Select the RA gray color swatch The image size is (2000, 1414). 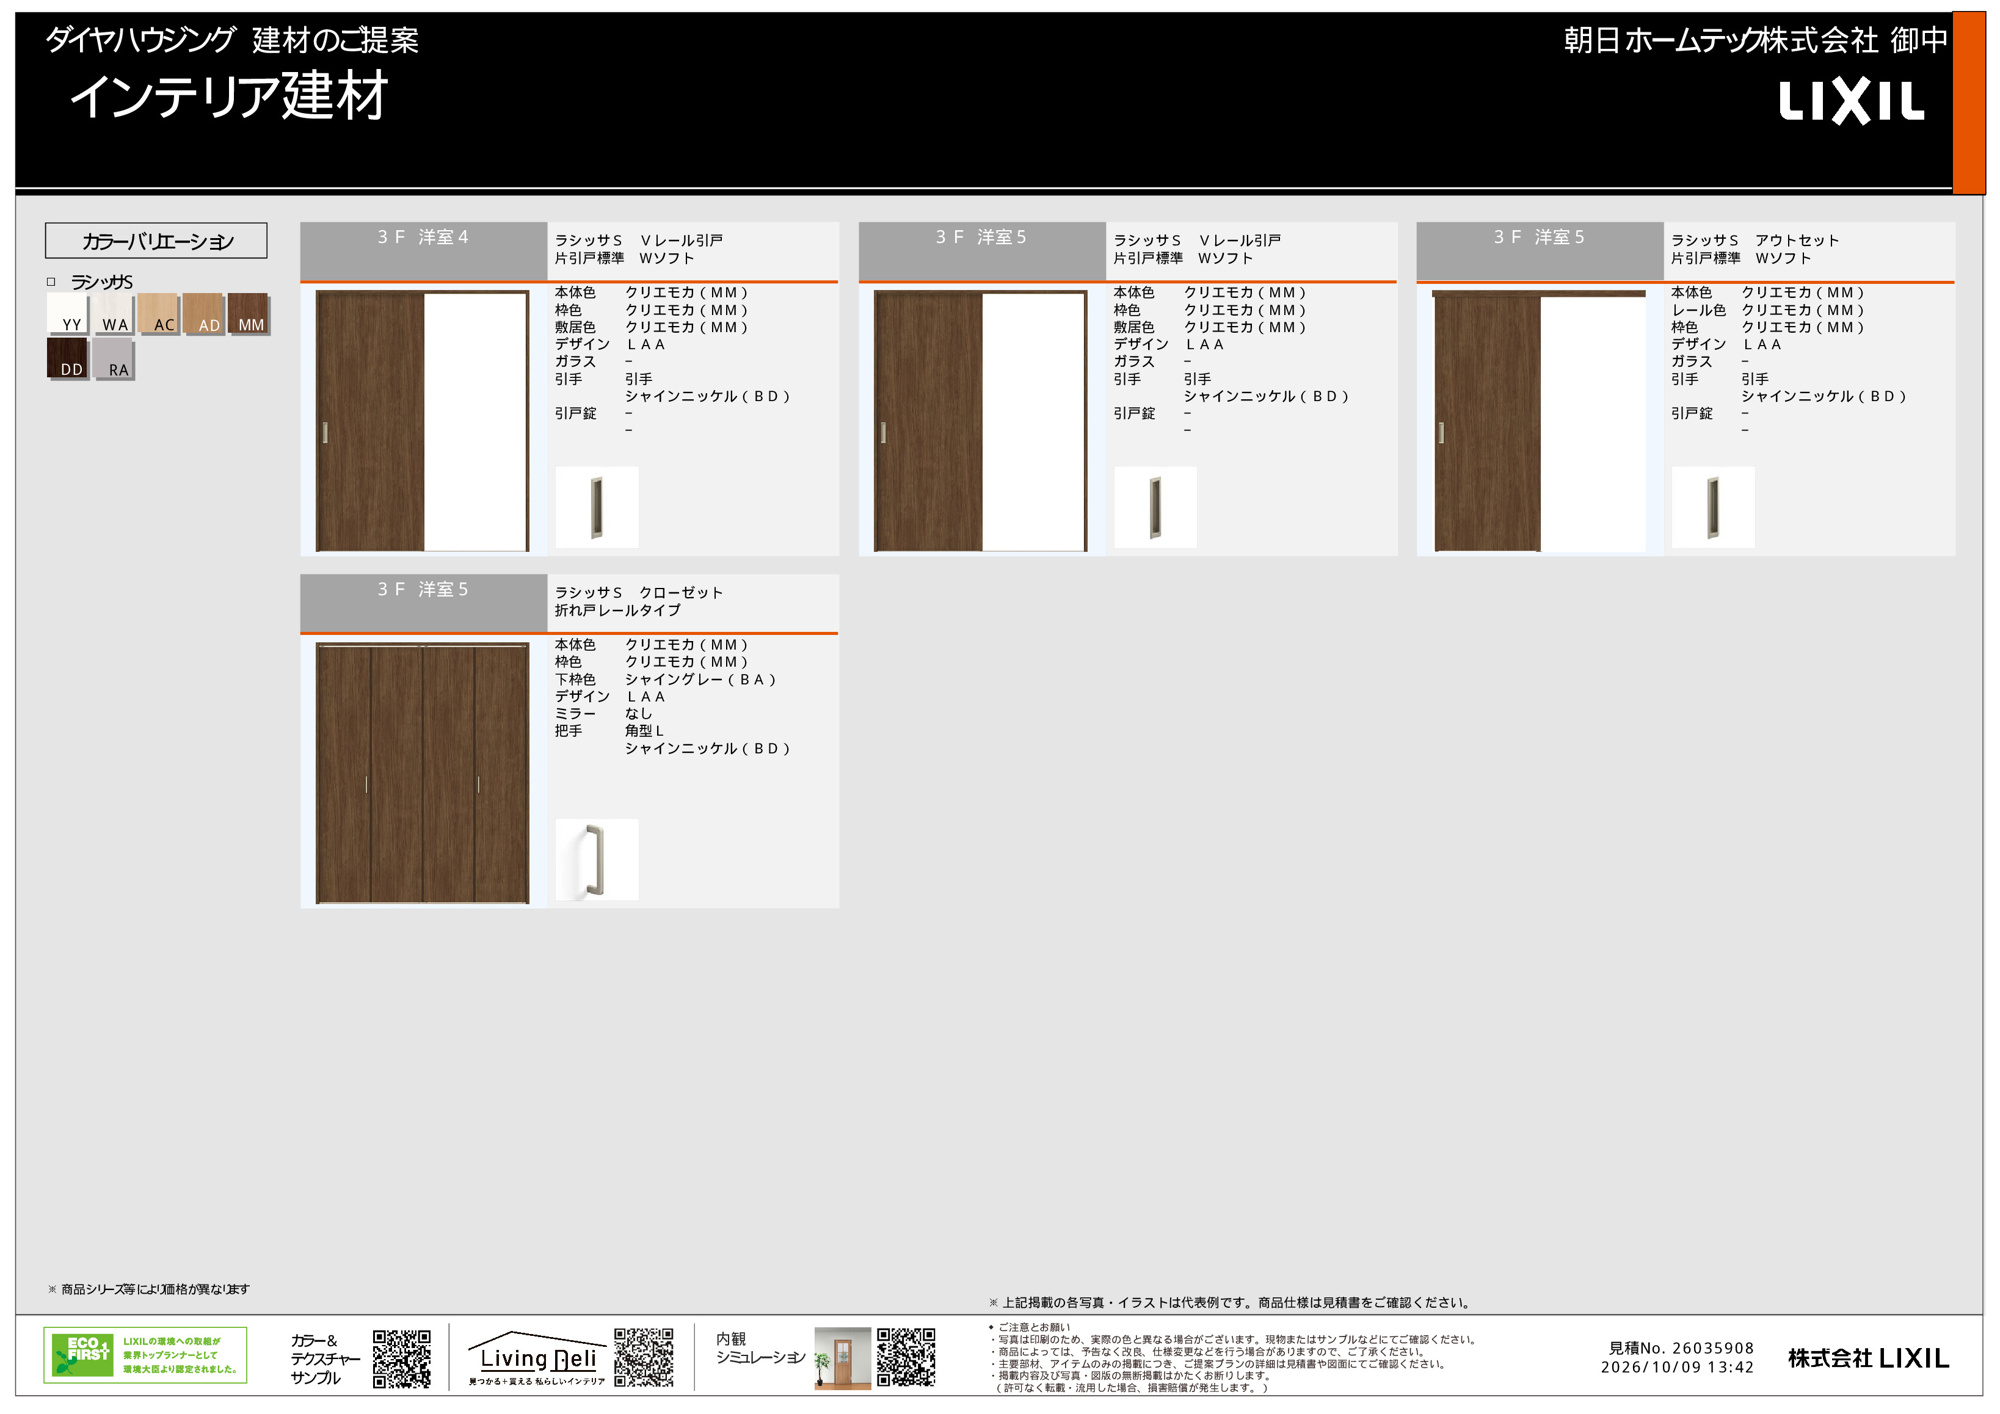click(114, 359)
